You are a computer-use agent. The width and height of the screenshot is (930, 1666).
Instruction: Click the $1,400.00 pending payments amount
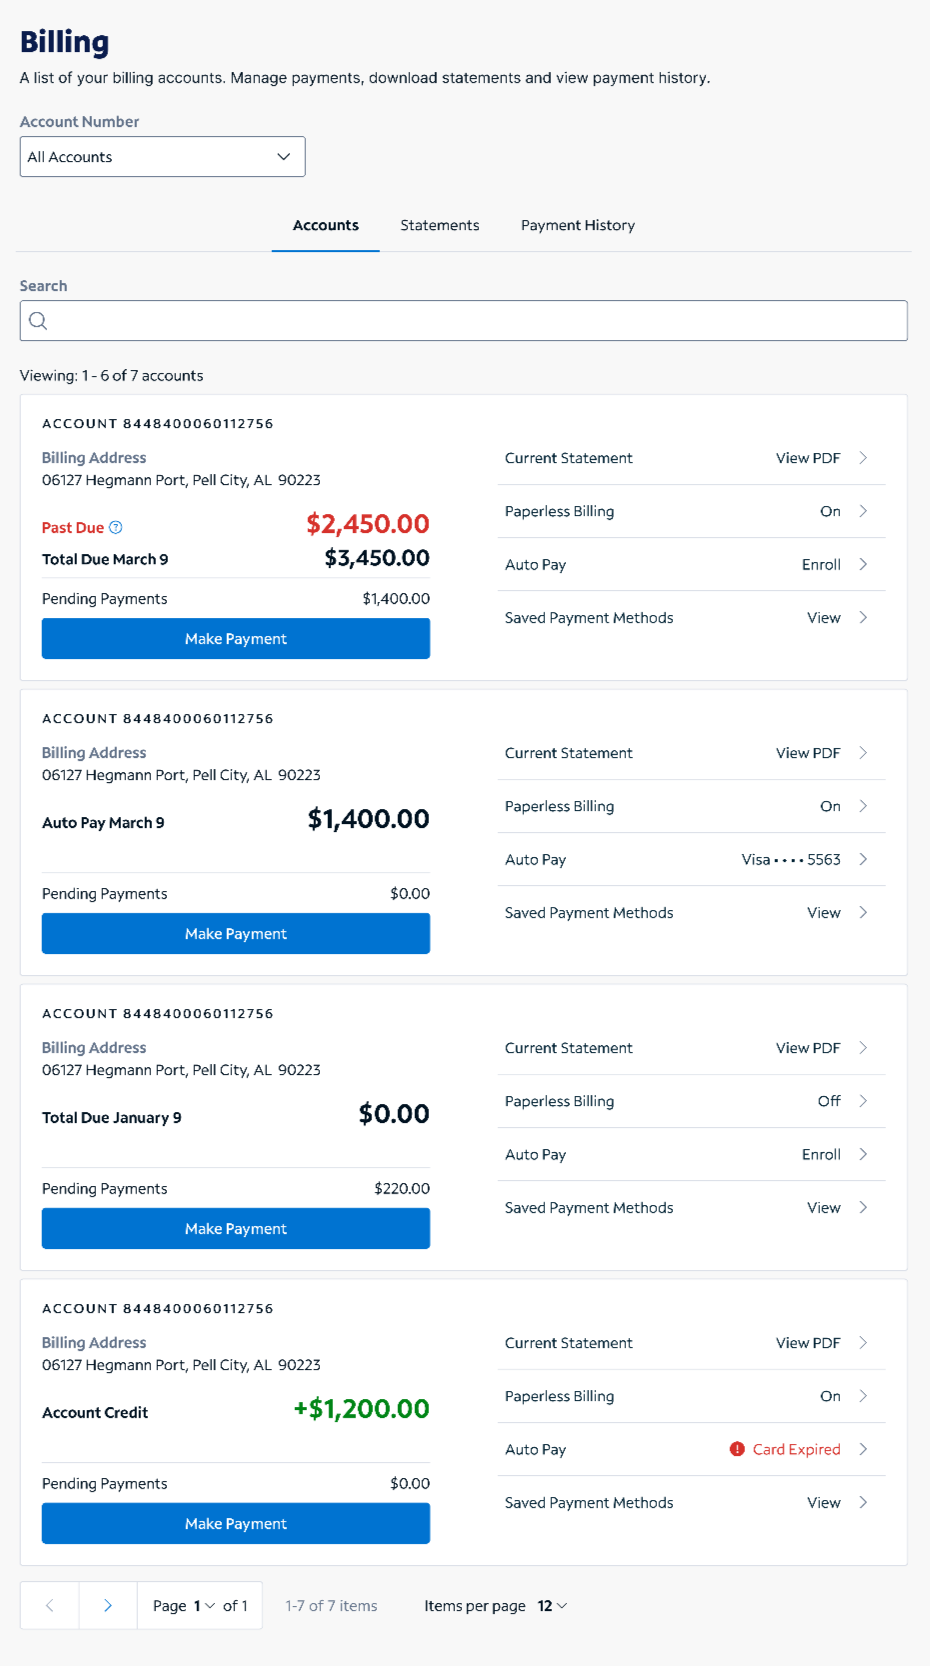point(396,599)
